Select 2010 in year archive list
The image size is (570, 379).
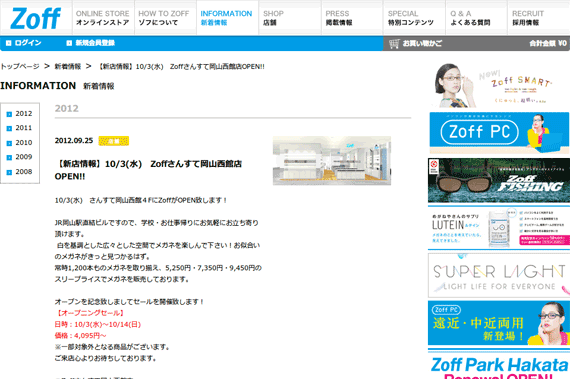(x=24, y=143)
